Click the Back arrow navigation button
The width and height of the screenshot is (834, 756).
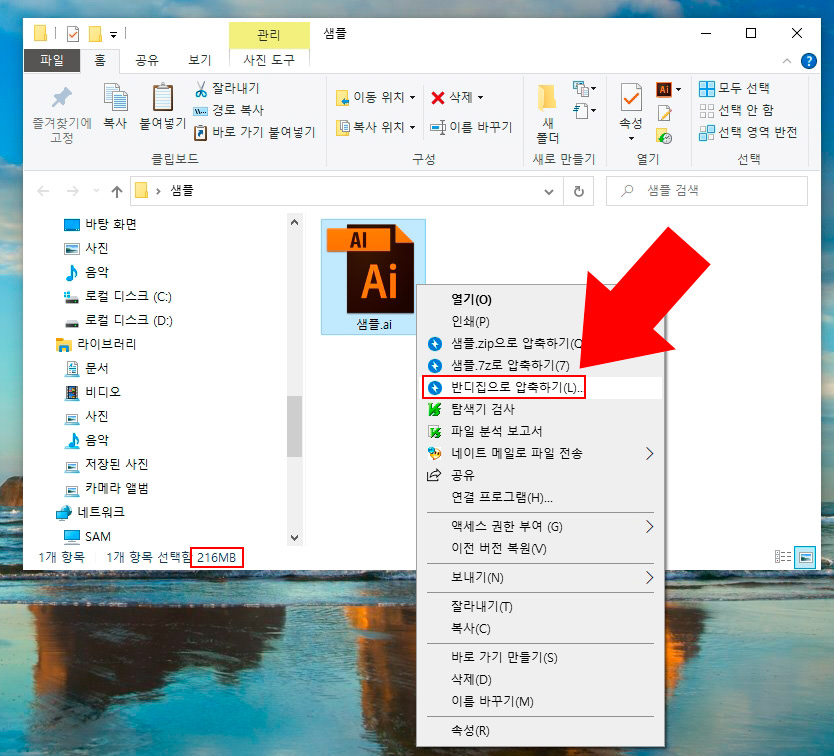[43, 191]
